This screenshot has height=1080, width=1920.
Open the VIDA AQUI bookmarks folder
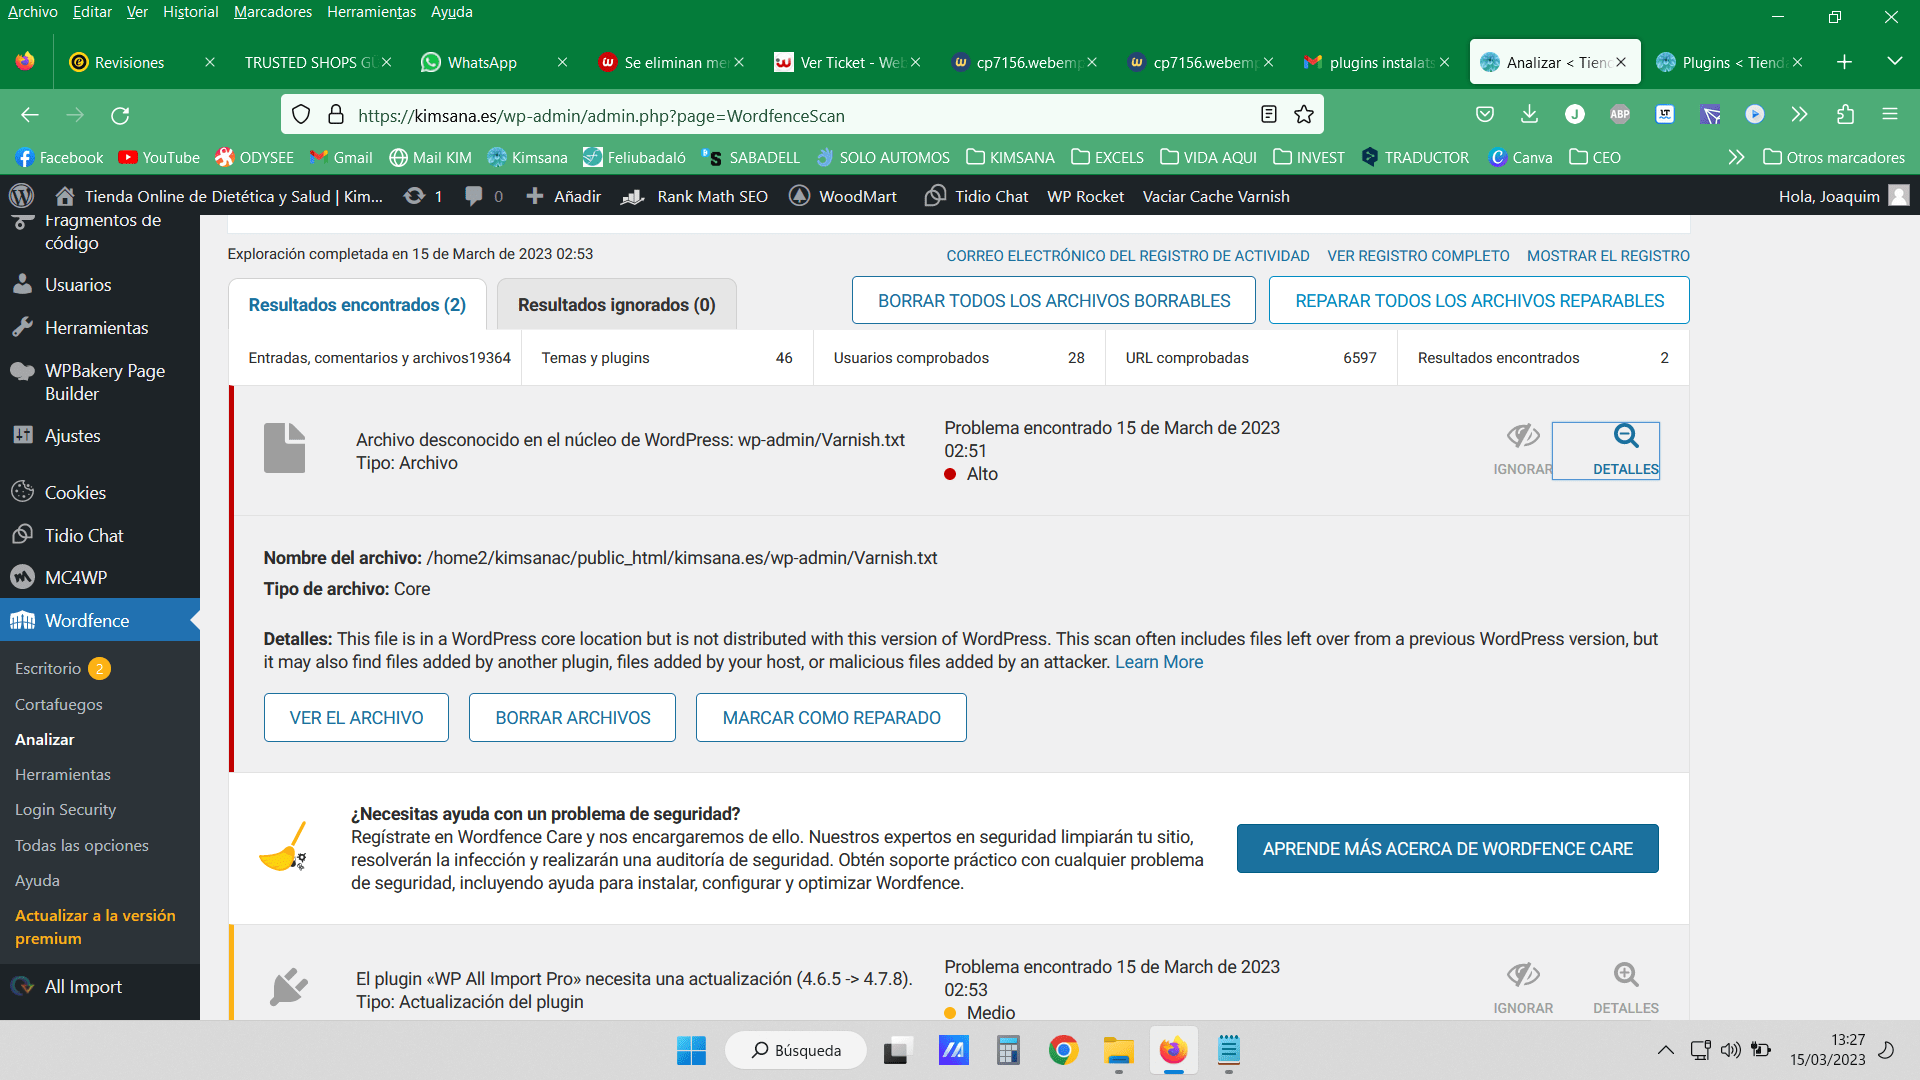click(1208, 157)
